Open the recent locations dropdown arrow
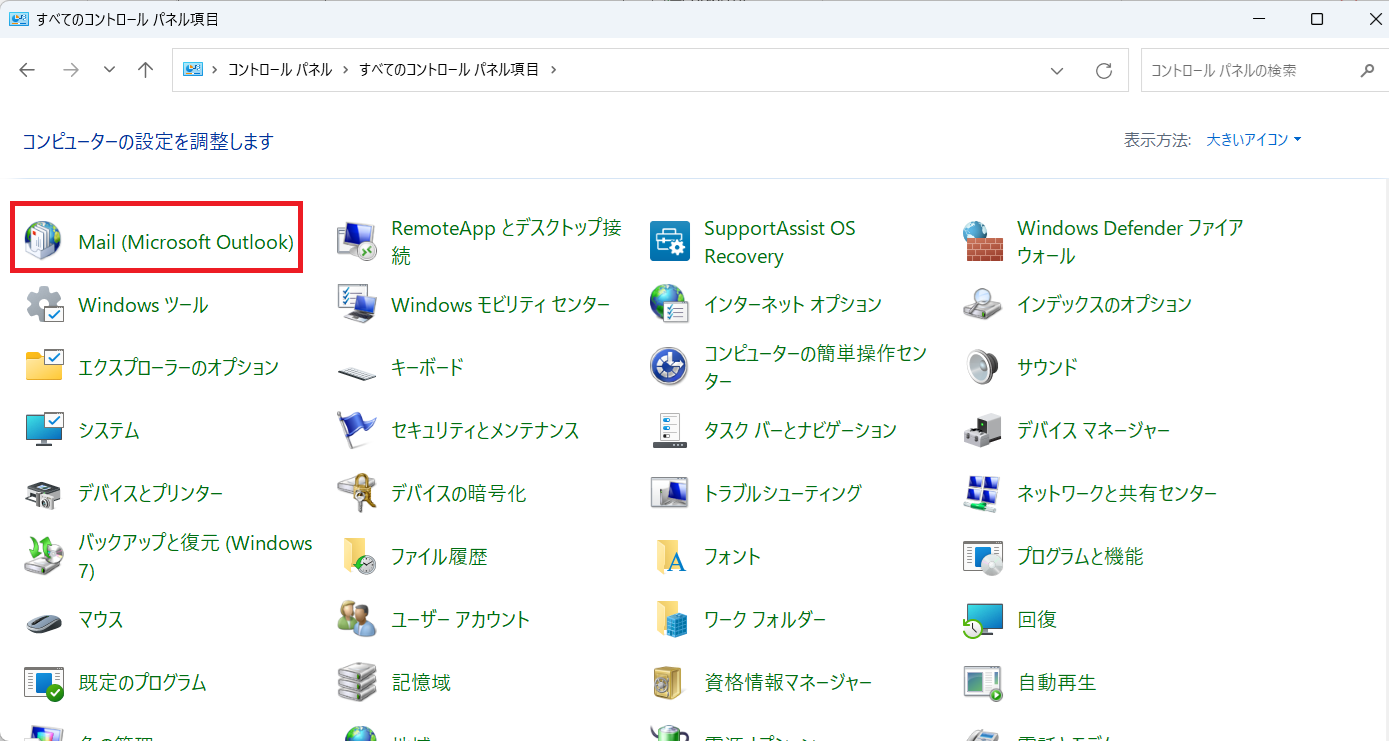 coord(110,70)
